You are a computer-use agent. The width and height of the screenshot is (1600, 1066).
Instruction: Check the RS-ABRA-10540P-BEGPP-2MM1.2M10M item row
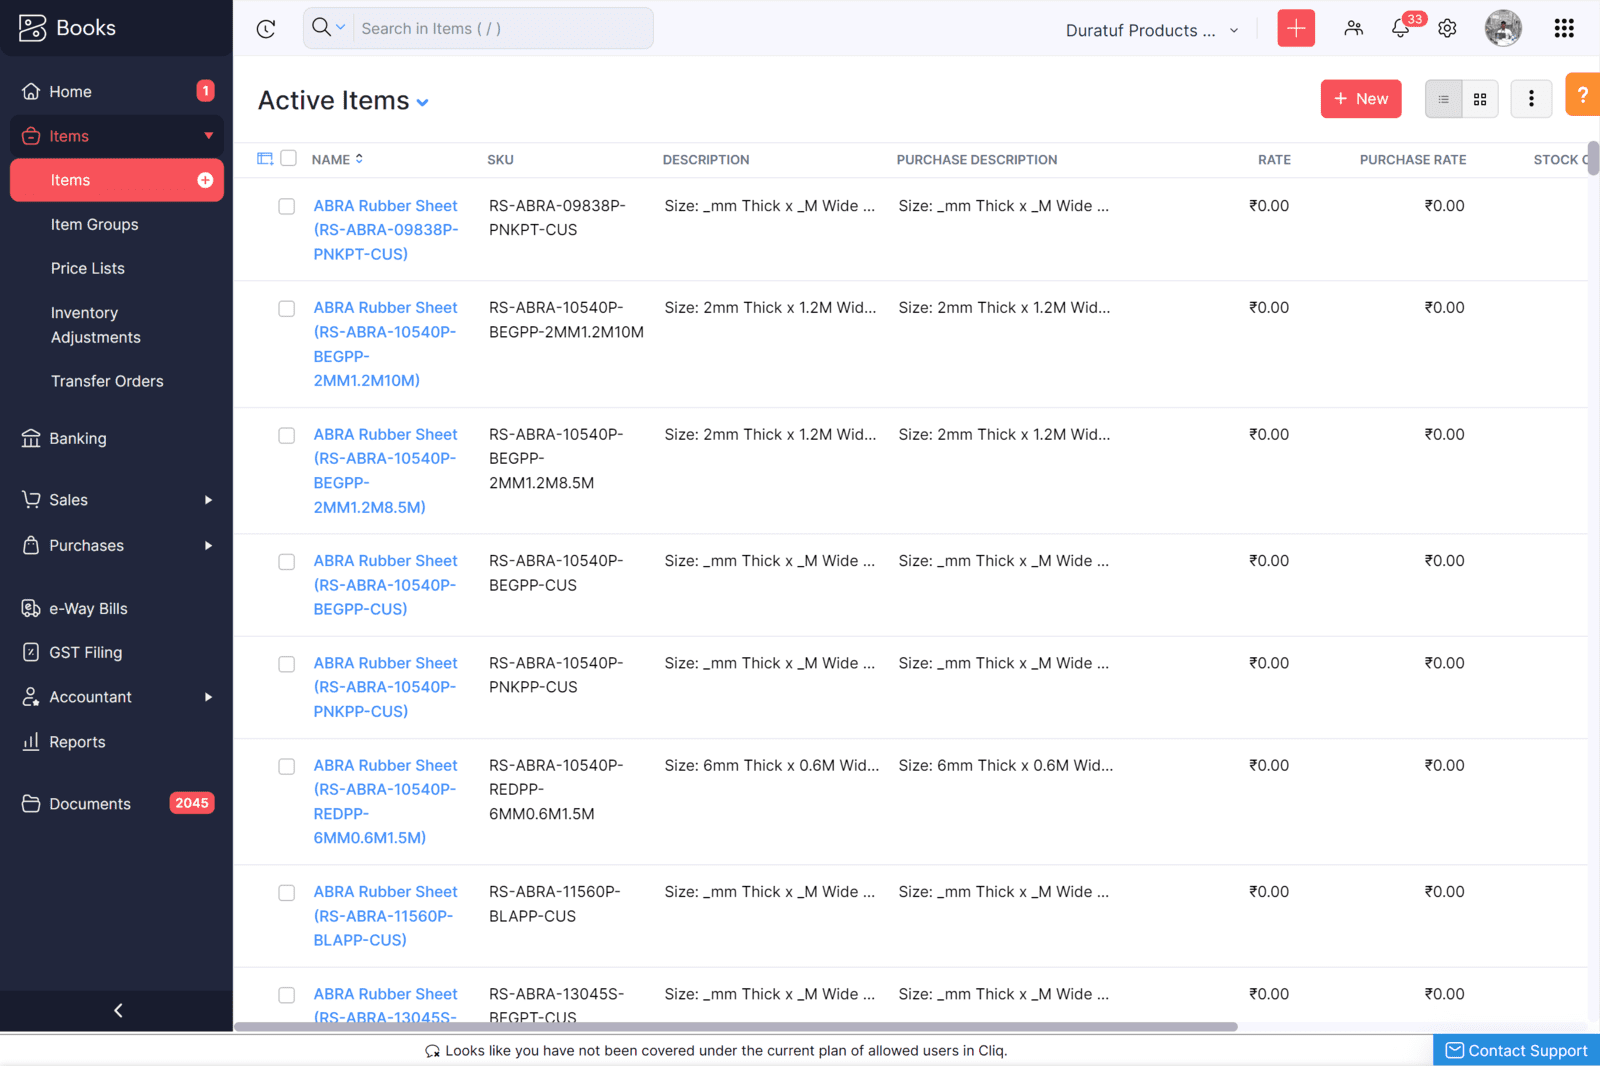click(x=287, y=309)
